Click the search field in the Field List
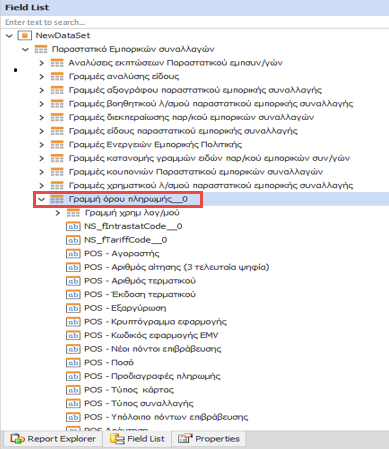This screenshot has height=449, width=389. click(194, 22)
